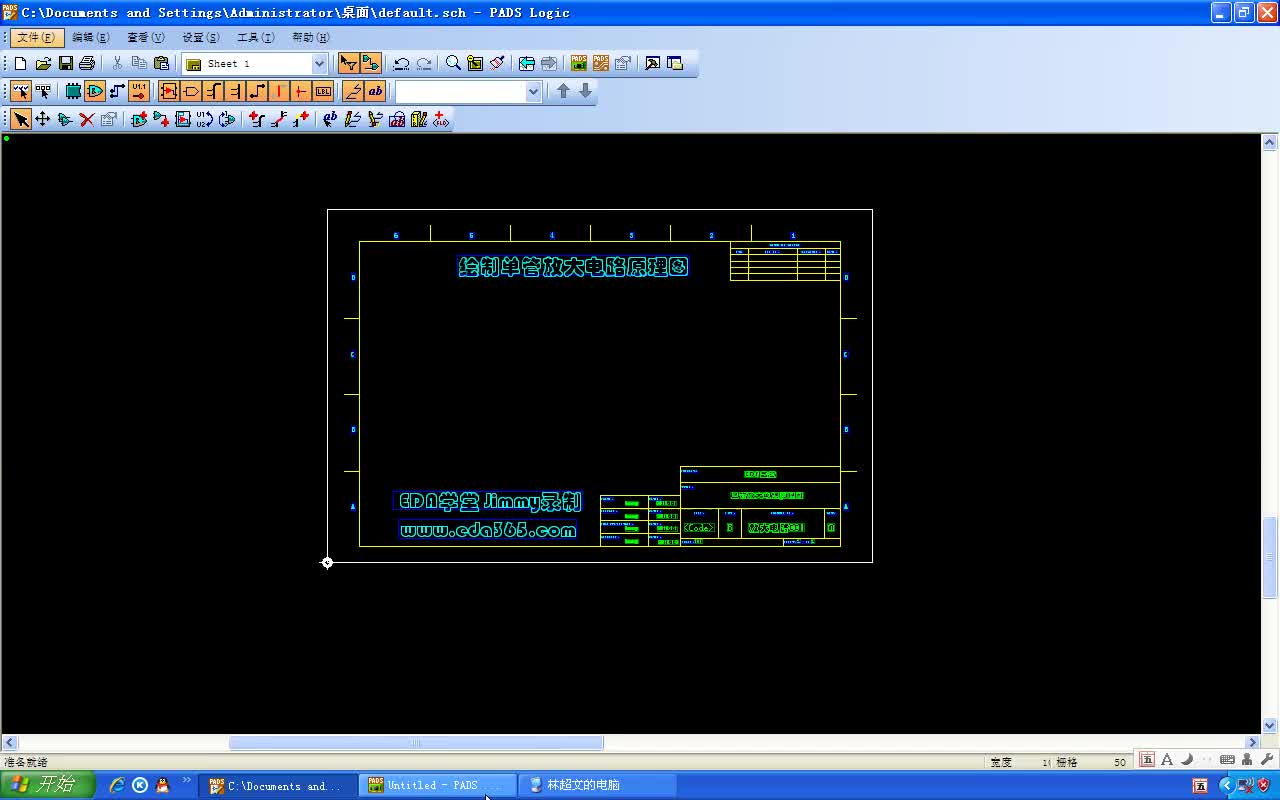Go to the next view
The width and height of the screenshot is (1280, 800).
click(x=549, y=63)
